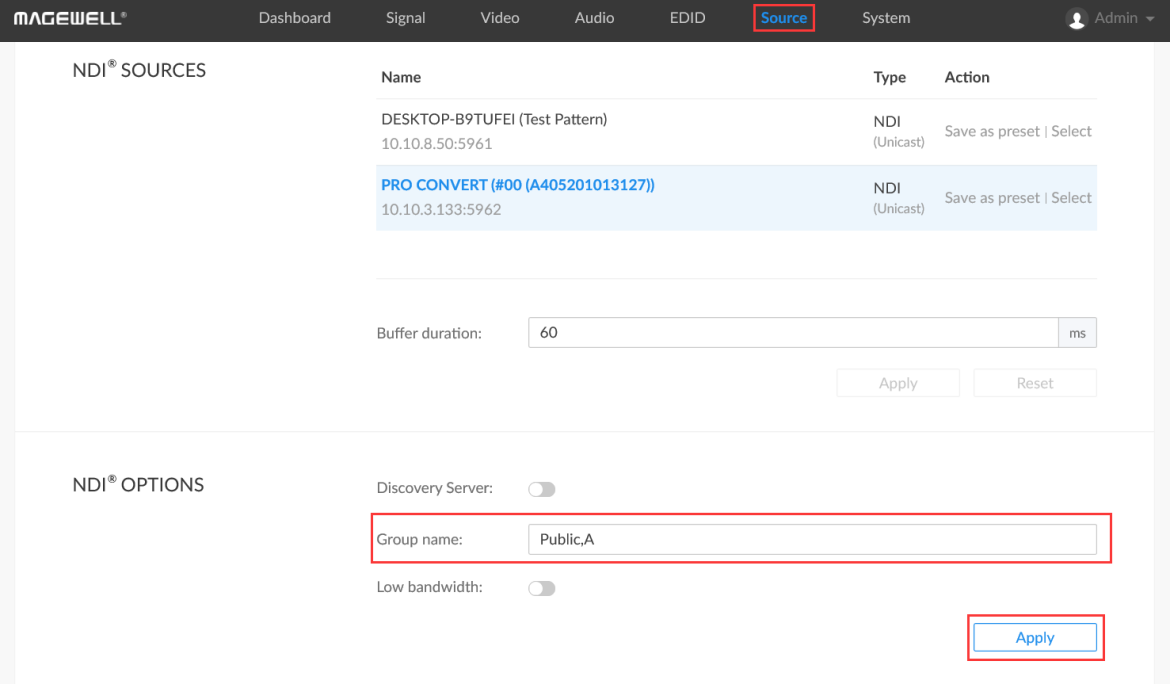Open the Admin account dropdown arrow
Viewport: 1170px width, 684px height.
click(1149, 19)
